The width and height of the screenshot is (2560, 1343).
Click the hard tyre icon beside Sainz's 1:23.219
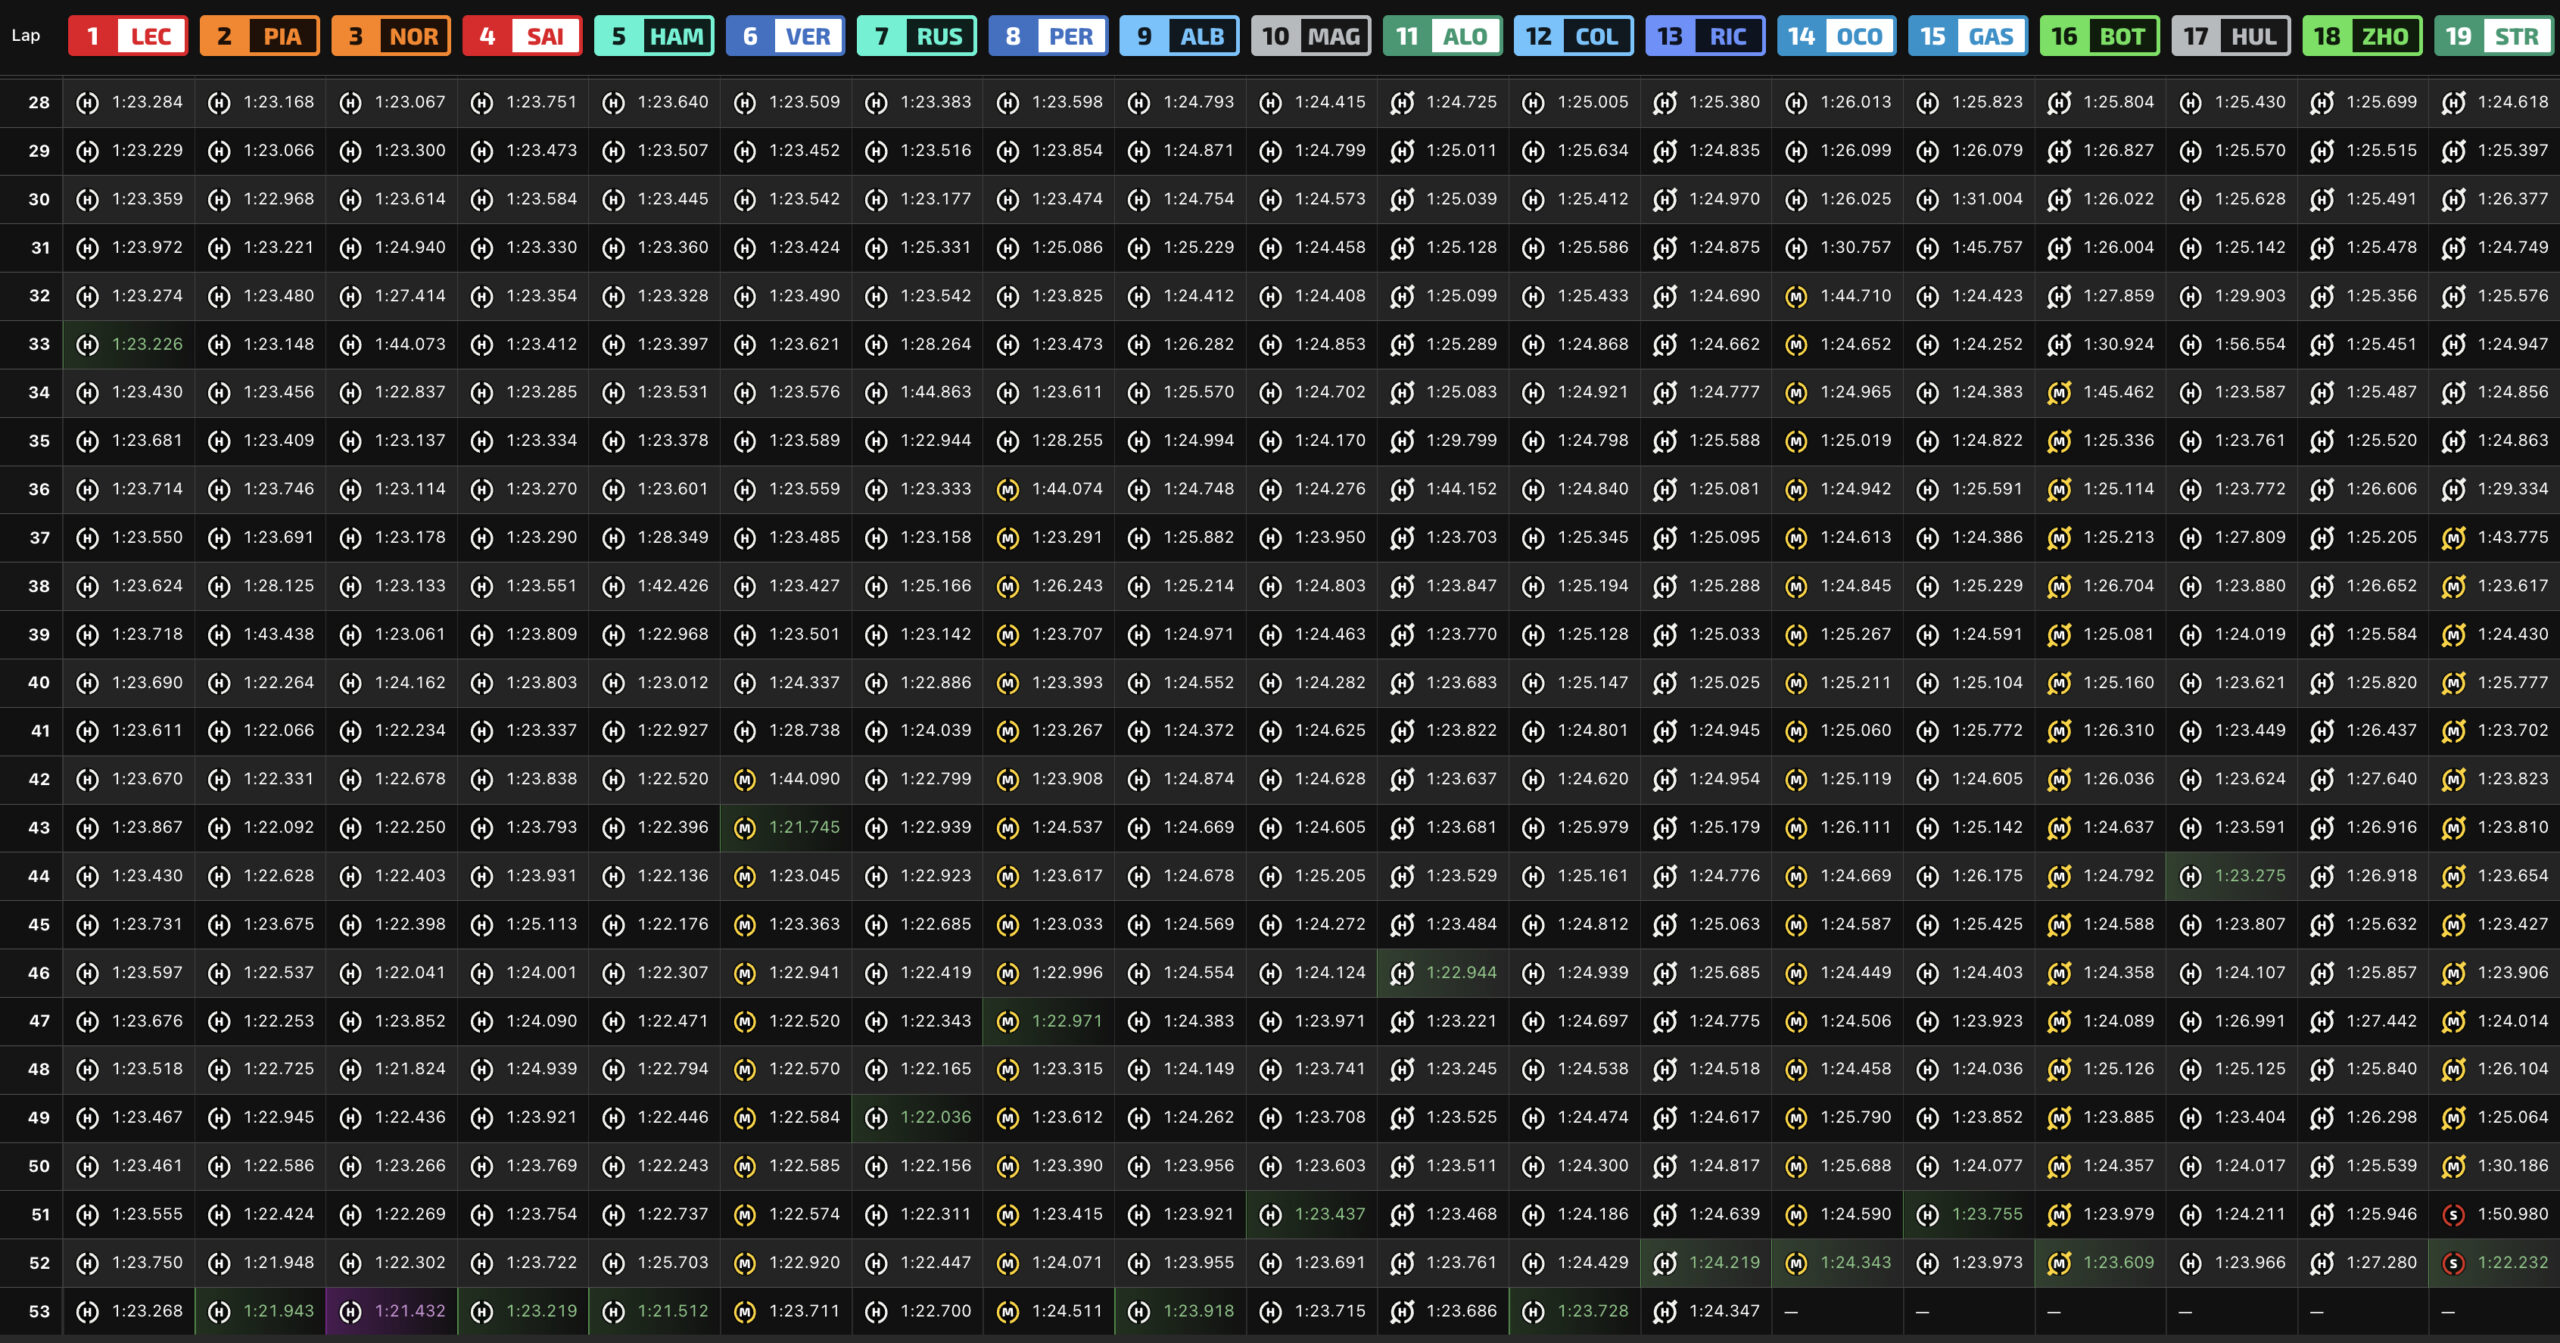pyautogui.click(x=481, y=1311)
